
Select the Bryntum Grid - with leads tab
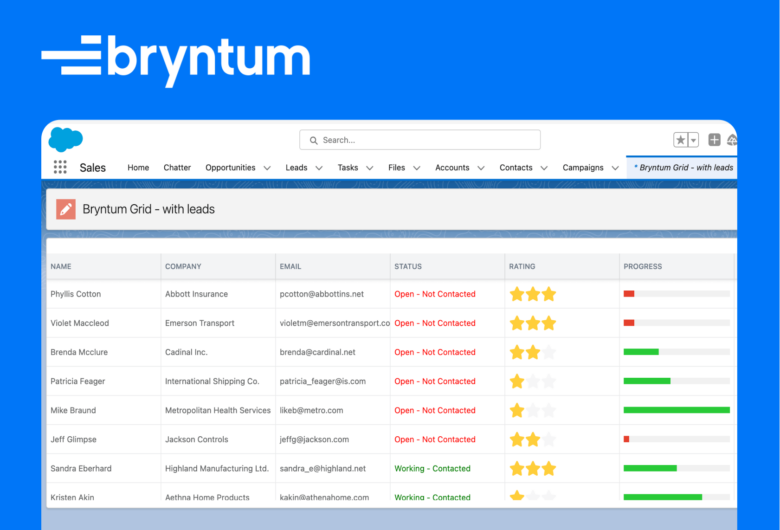pos(683,168)
